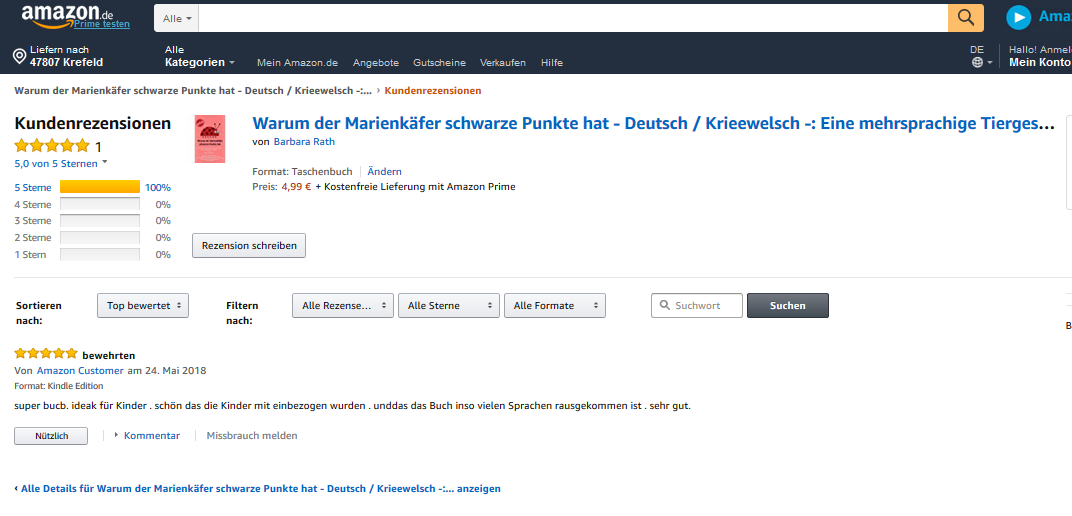This screenshot has width=1072, height=516.
Task: Open 'Mein Amazon.de' in navigation
Action: click(297, 62)
